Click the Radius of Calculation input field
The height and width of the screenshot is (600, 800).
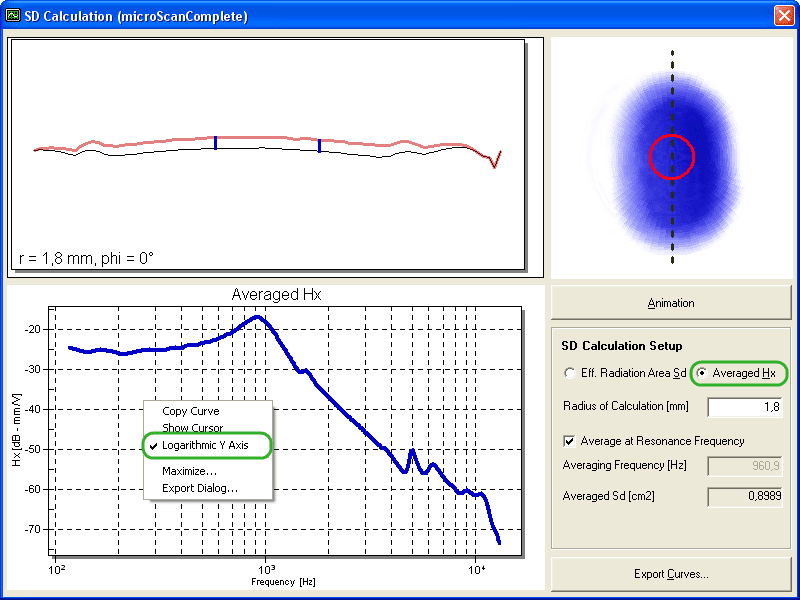coord(745,407)
